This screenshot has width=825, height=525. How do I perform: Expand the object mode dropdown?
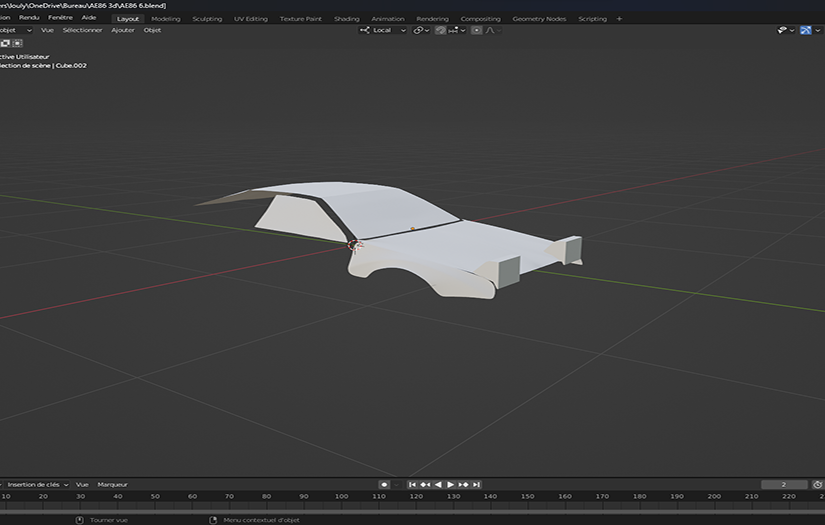click(x=16, y=30)
